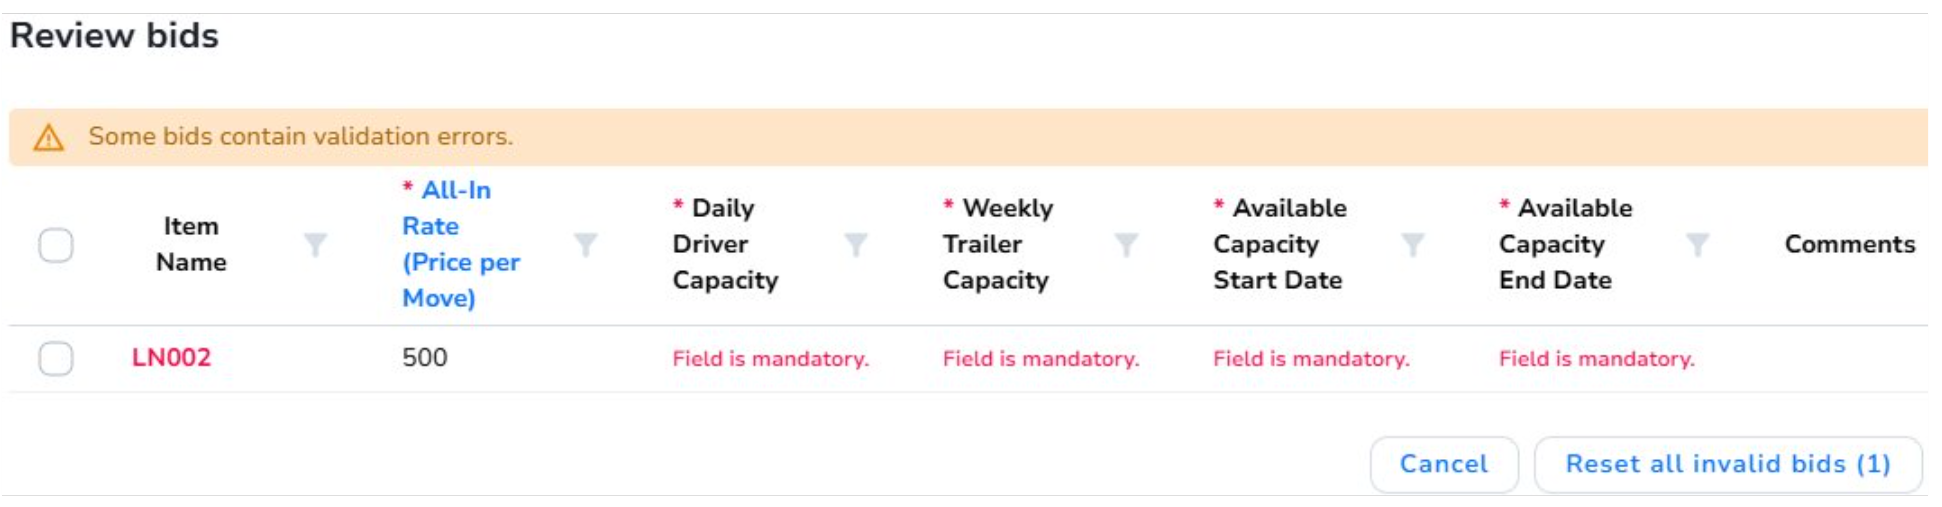Open the LN002 item link
Image resolution: width=1942 pixels, height=507 pixels.
click(x=171, y=358)
